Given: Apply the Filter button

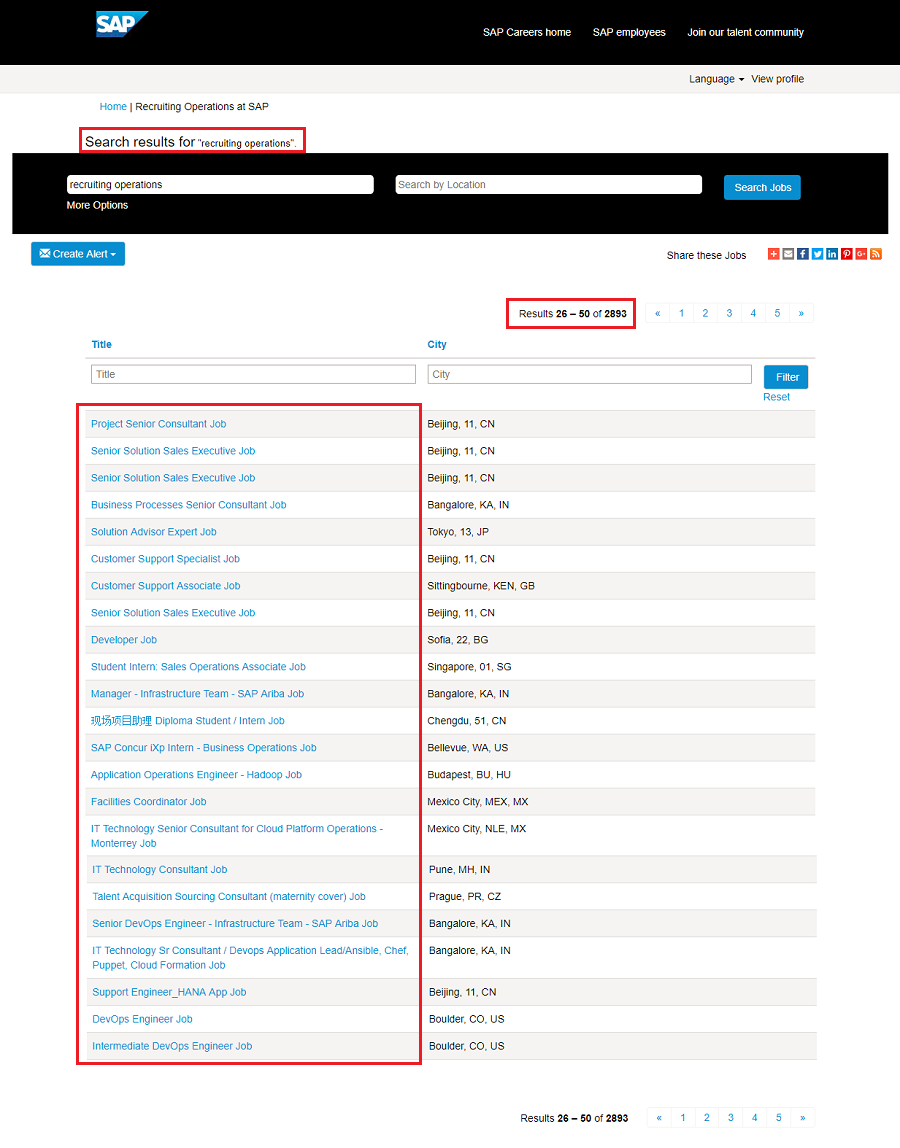Looking at the screenshot, I should (x=786, y=377).
